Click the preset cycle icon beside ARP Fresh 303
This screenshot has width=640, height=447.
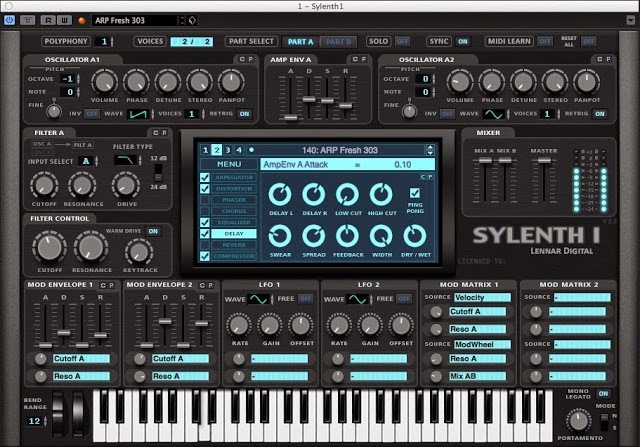tap(192, 20)
